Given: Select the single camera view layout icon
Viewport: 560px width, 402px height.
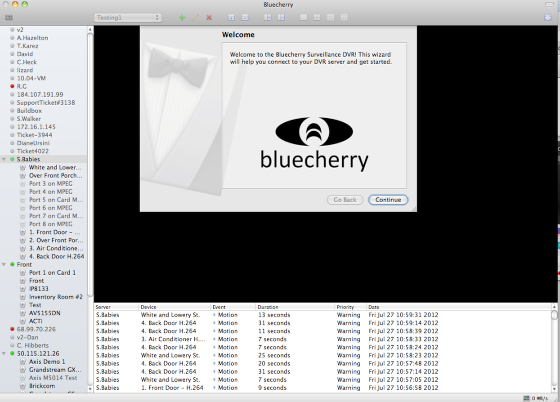Looking at the screenshot, I should tap(304, 17).
